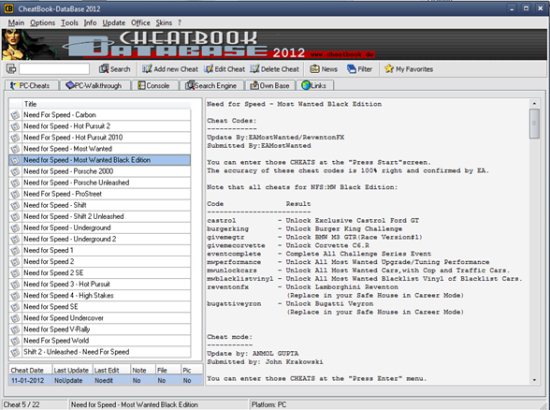Click the Last Edit column header
Screen dimensions: 550x410
[x=111, y=370]
